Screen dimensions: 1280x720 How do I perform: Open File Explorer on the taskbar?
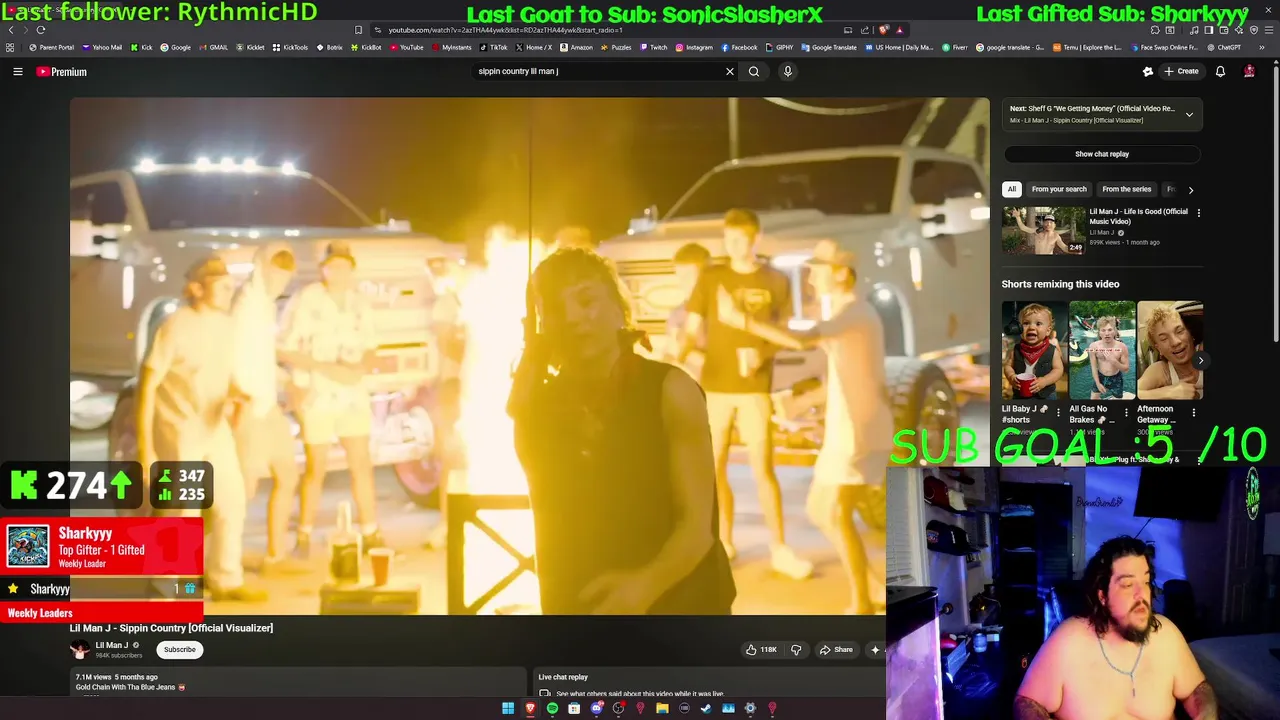[662, 709]
